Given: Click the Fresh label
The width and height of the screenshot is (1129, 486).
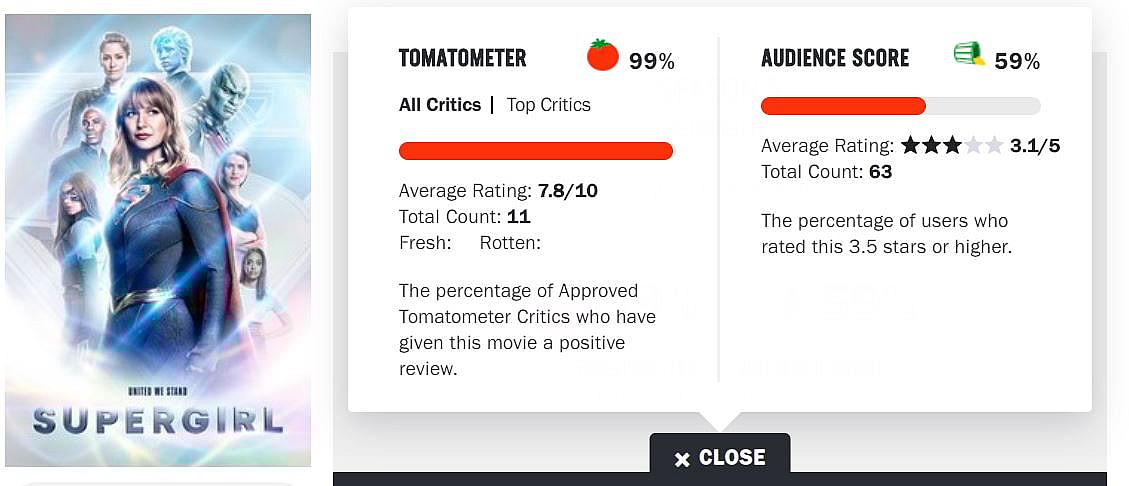Looking at the screenshot, I should 424,243.
